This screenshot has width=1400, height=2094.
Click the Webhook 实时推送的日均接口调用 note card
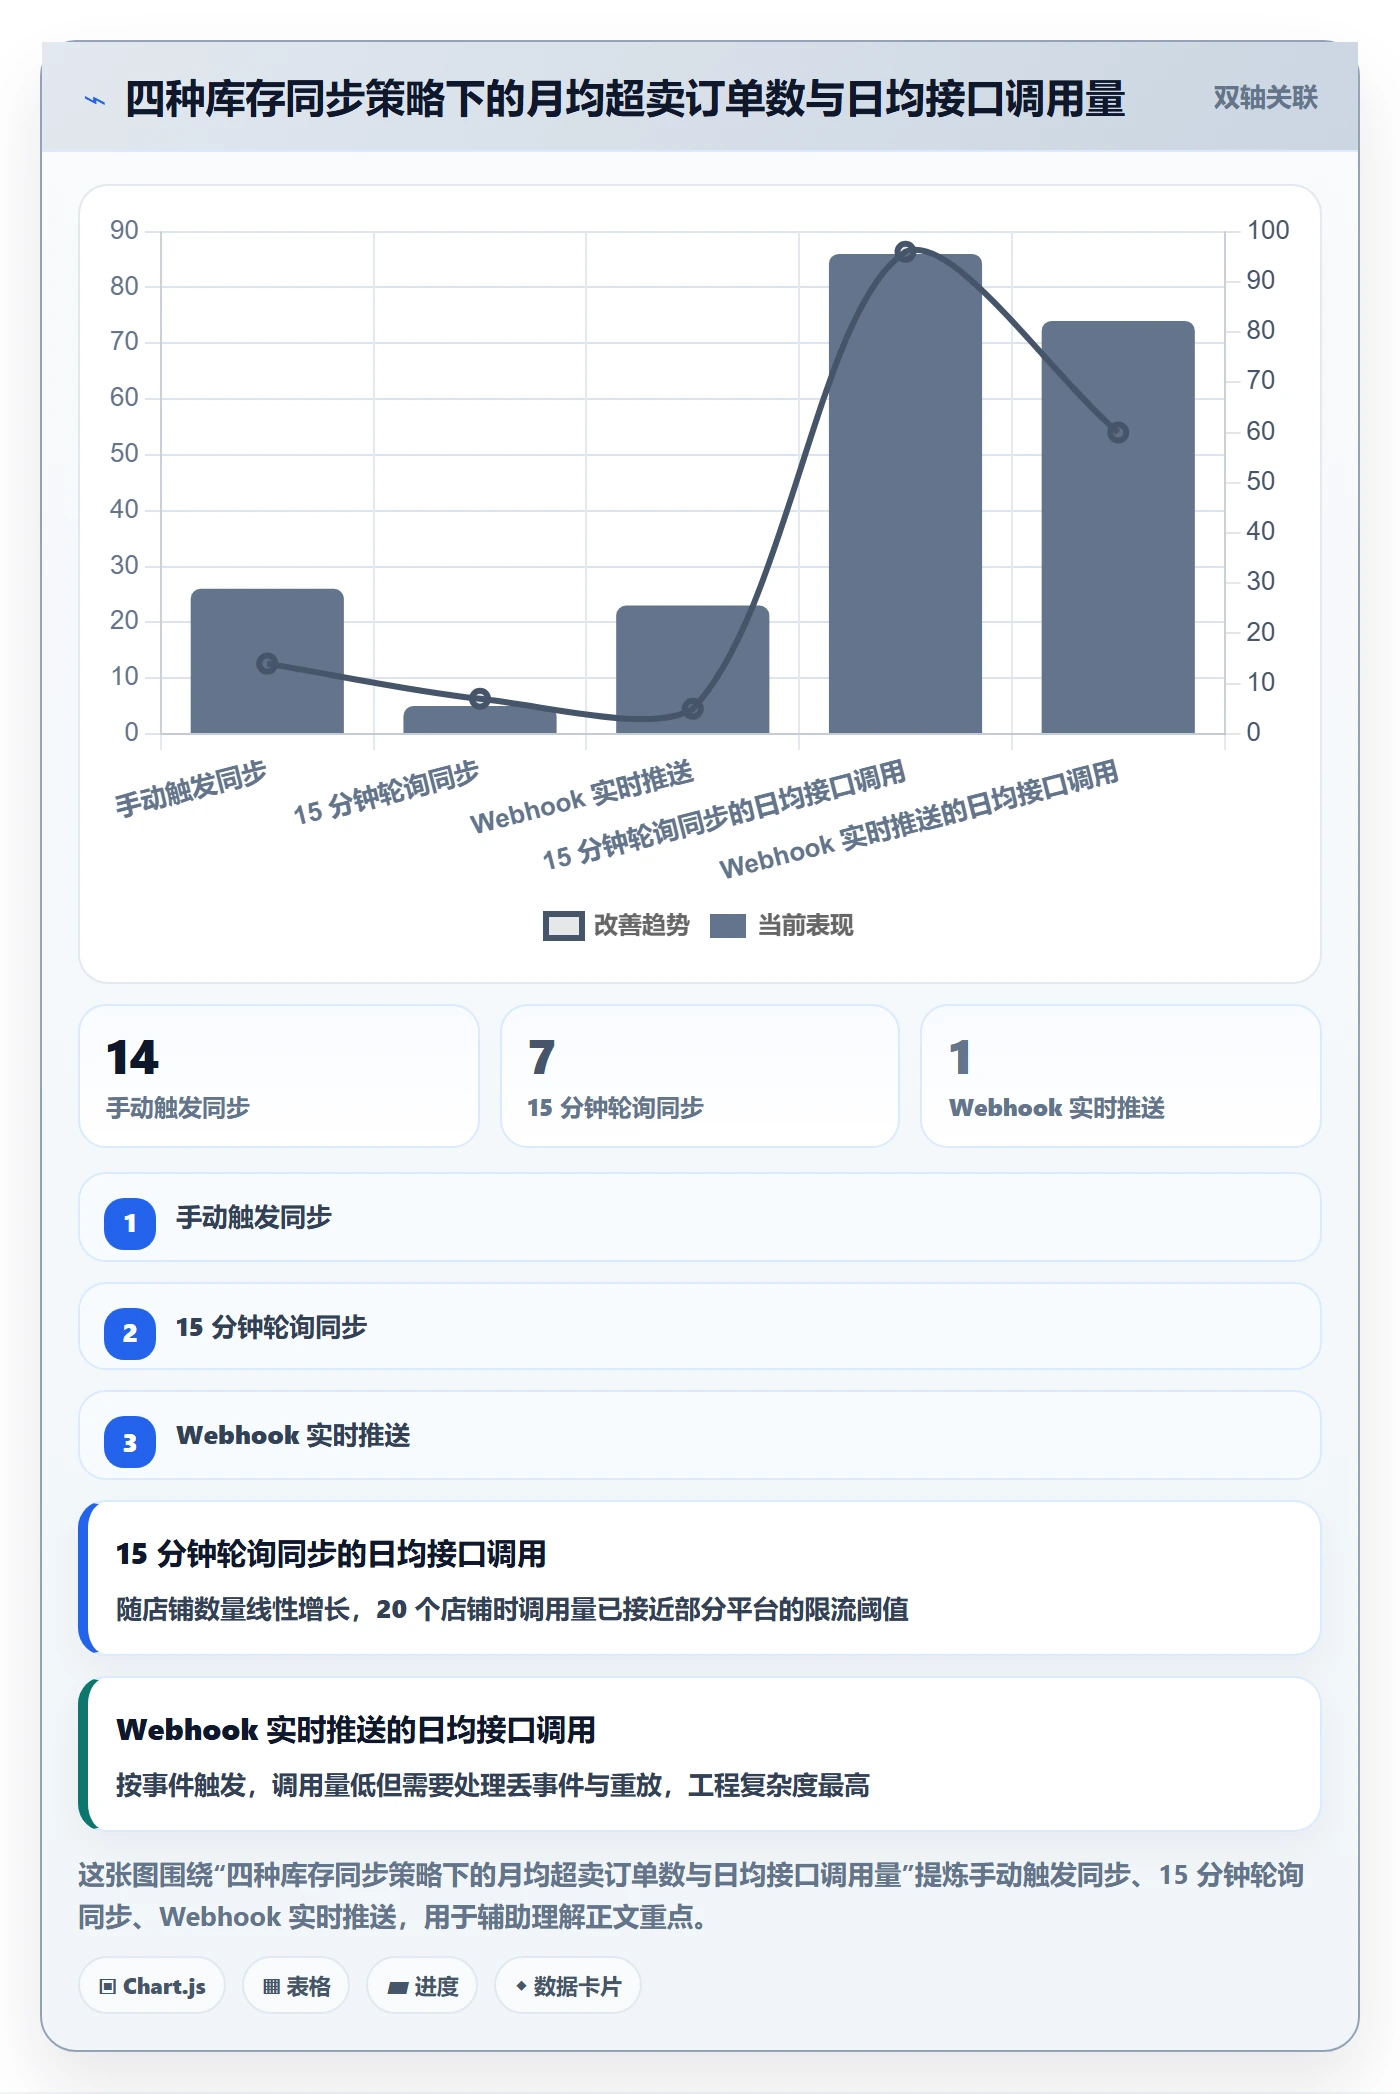700,1754
